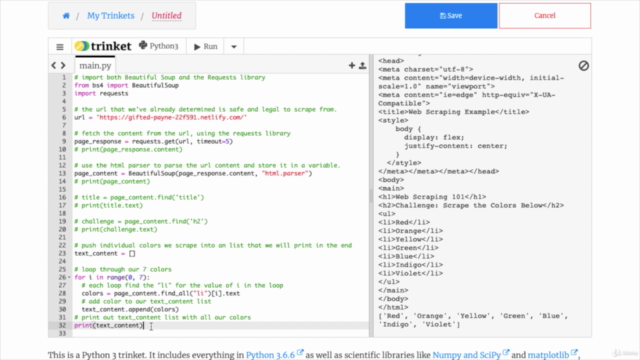Click the 'from bs4 import BeautifulSoup' line
Image resolution: width=640 pixels, height=360 pixels.
pyautogui.click(x=127, y=85)
